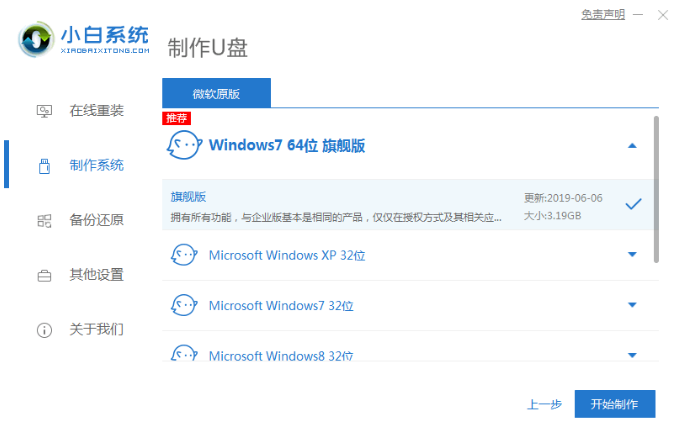Screen dimensions: 681x445
Task: Click the 制作U盘 page heading
Action: 208,48
